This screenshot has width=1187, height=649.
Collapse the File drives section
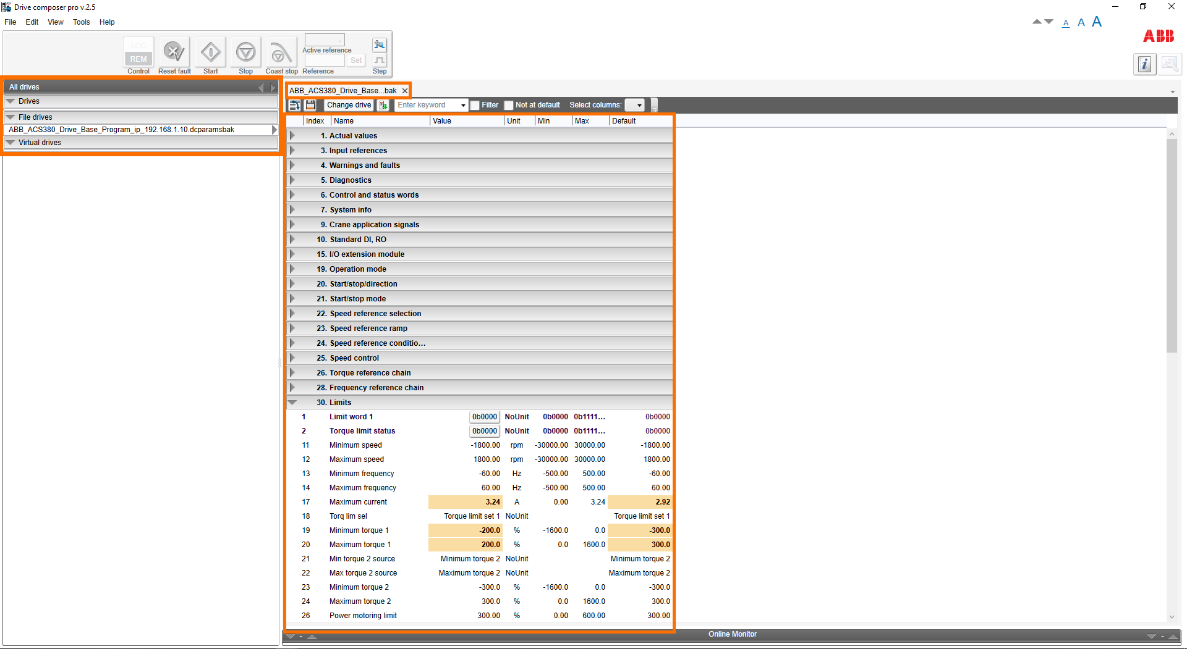11,117
